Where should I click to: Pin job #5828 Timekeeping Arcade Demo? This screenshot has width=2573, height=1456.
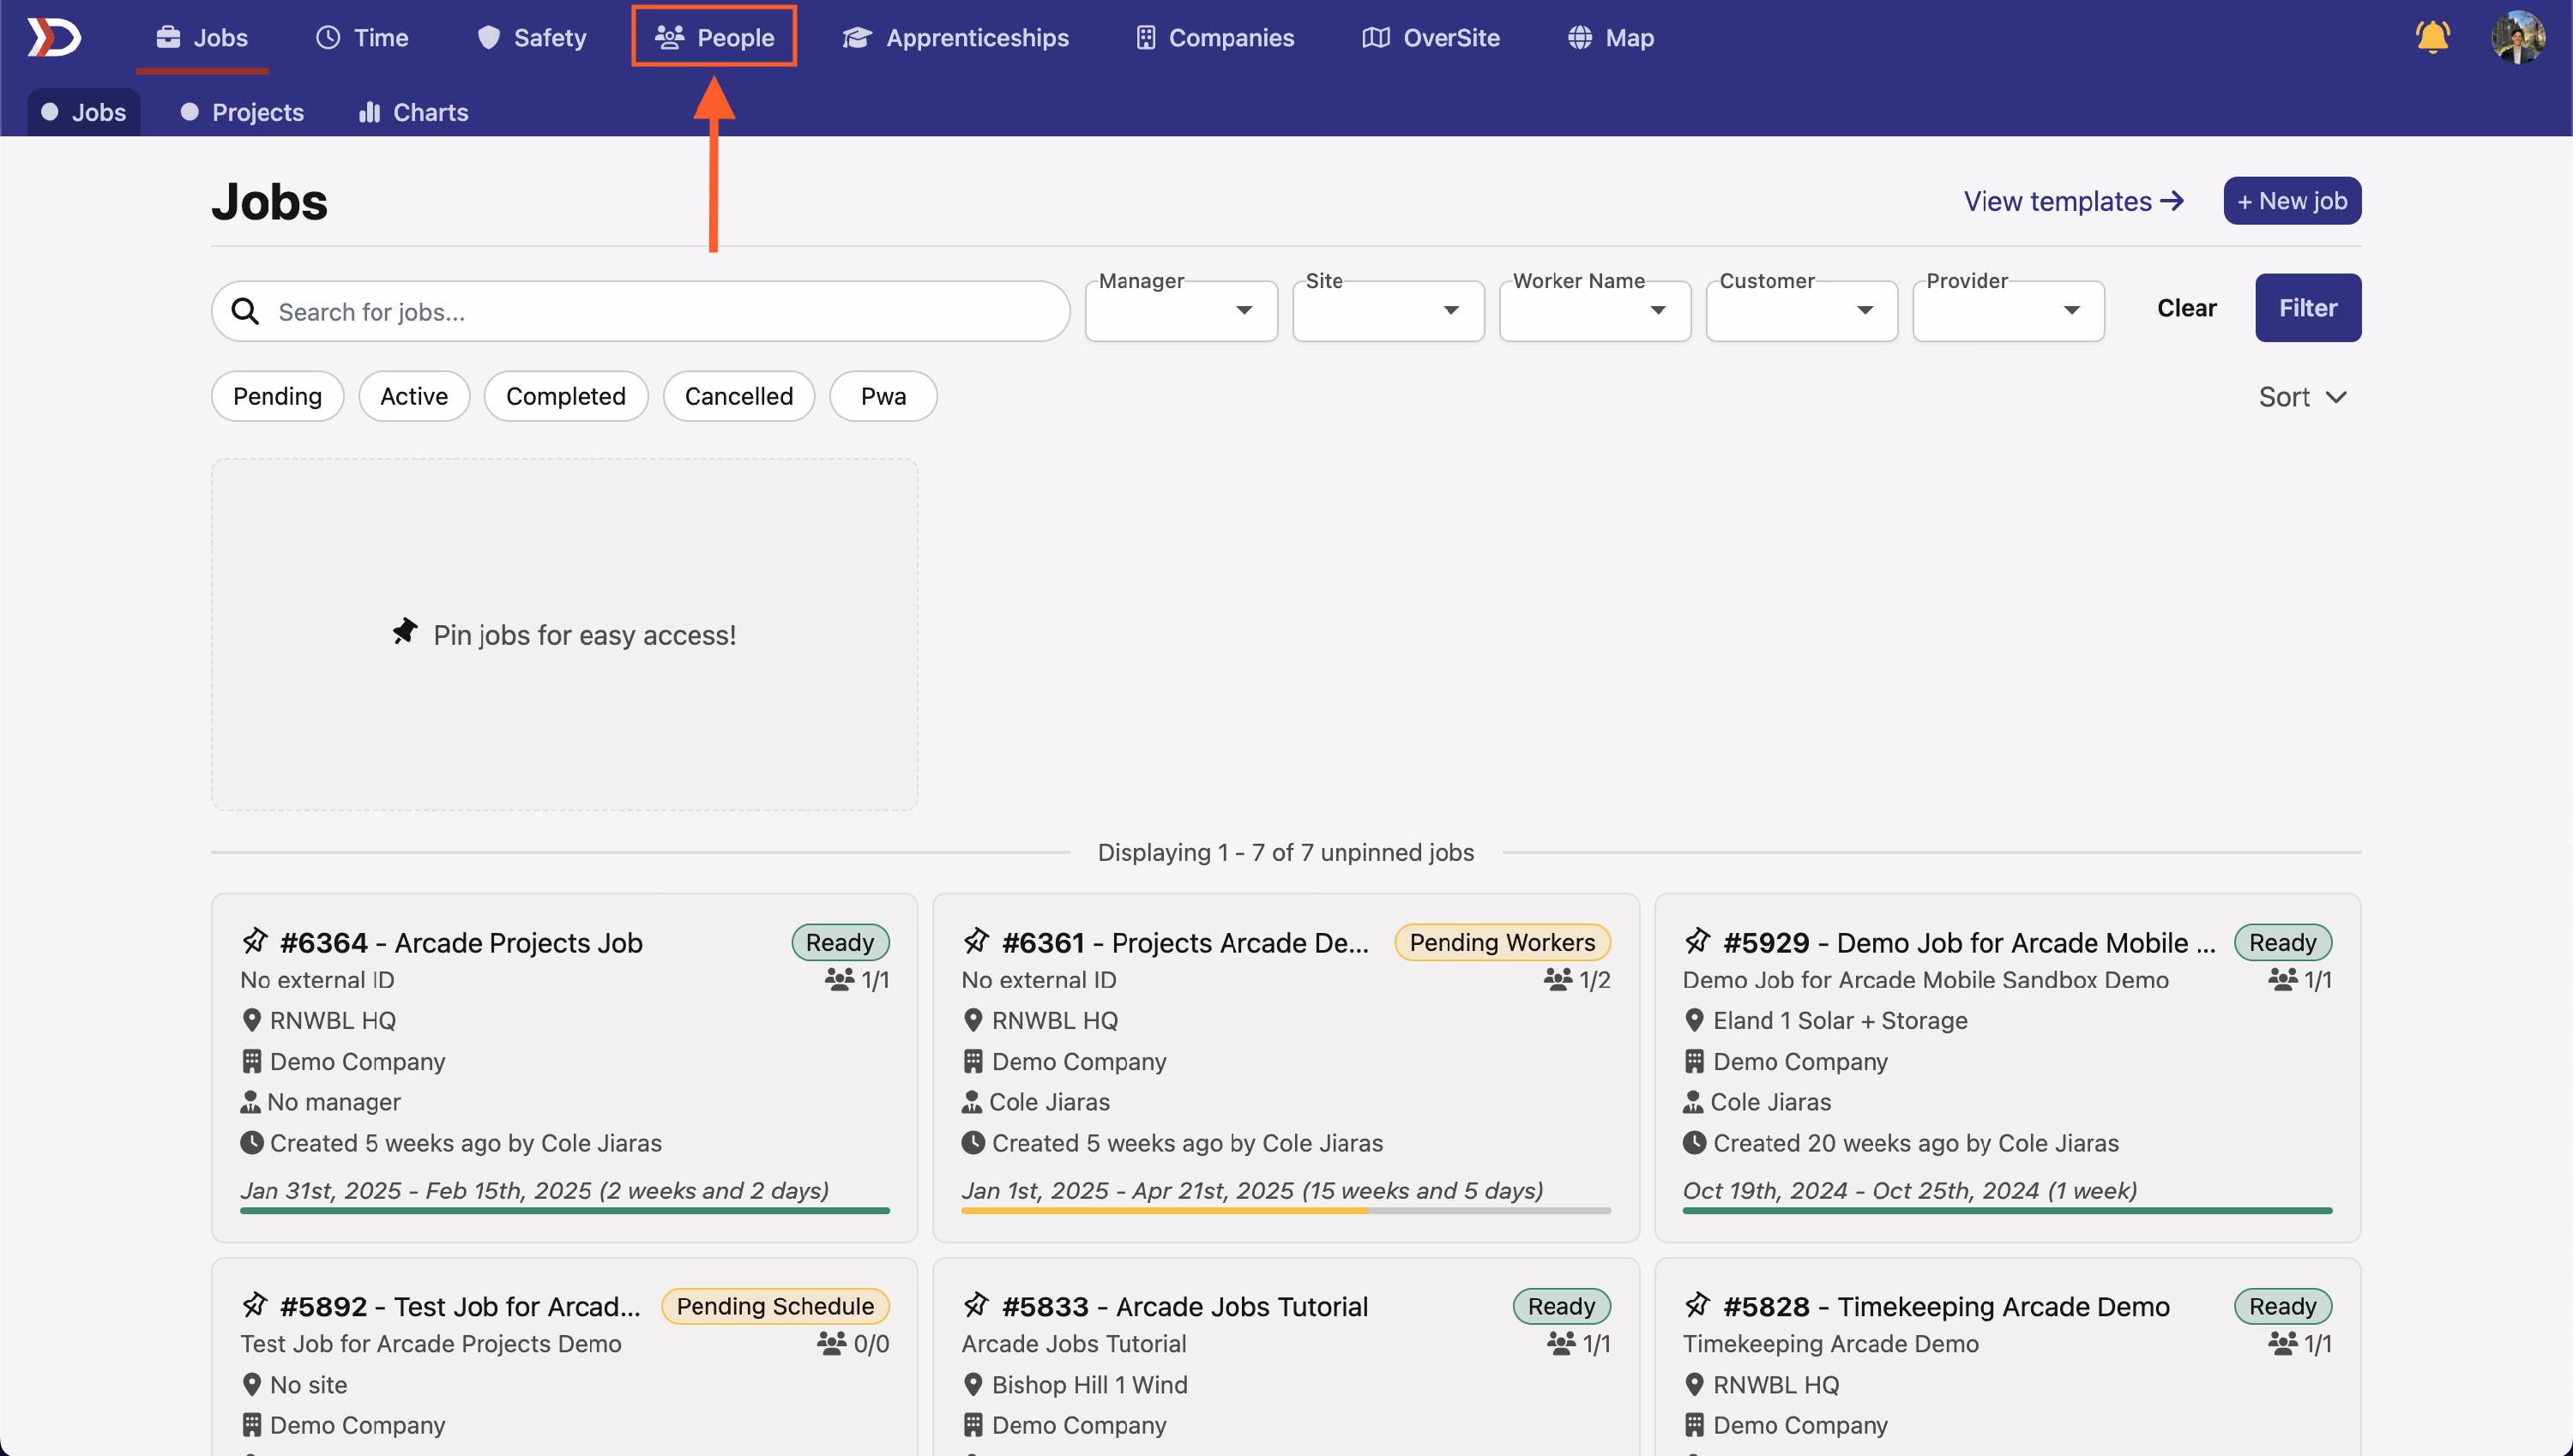[1697, 1304]
